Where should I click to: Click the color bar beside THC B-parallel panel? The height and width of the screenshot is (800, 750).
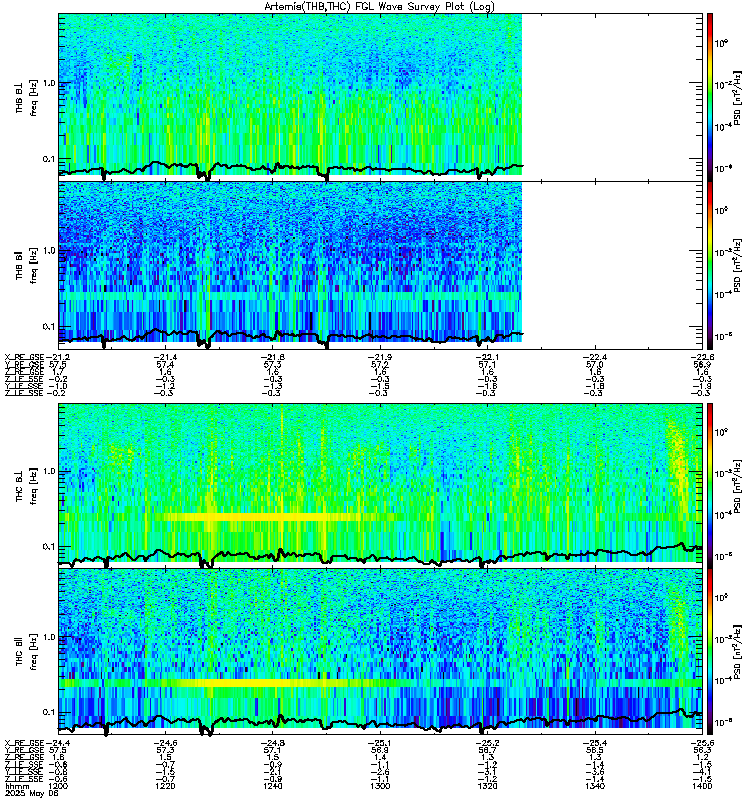[710, 651]
